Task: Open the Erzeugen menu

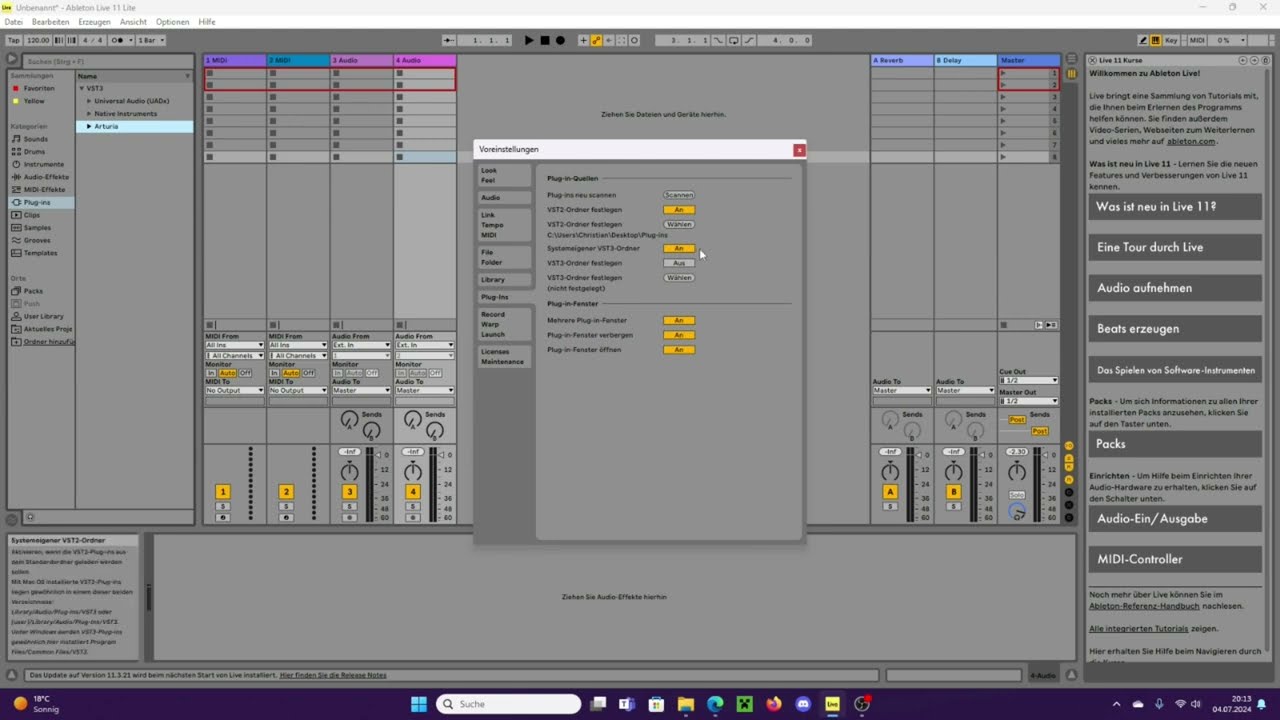Action: click(94, 22)
